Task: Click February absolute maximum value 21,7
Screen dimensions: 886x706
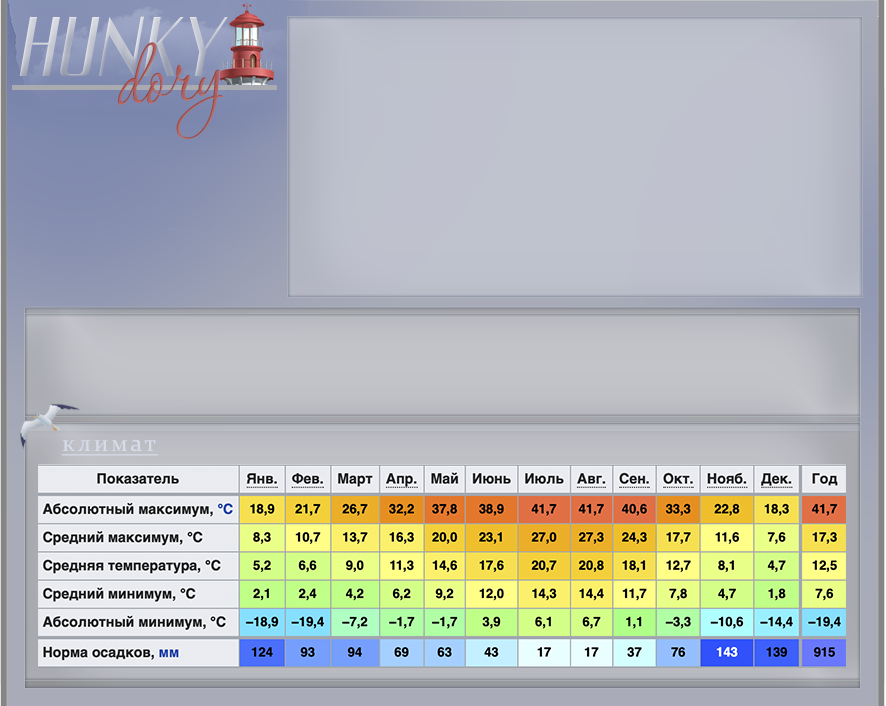Action: [x=307, y=509]
